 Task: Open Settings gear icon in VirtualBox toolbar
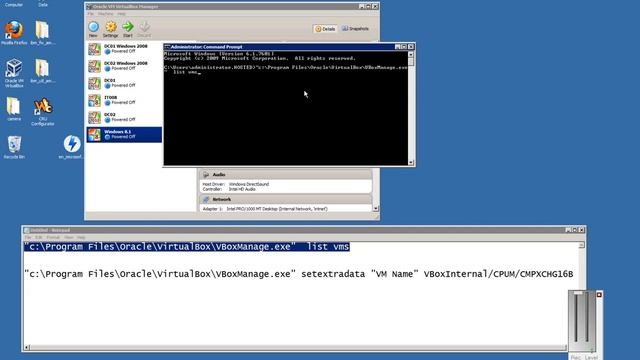111,27
